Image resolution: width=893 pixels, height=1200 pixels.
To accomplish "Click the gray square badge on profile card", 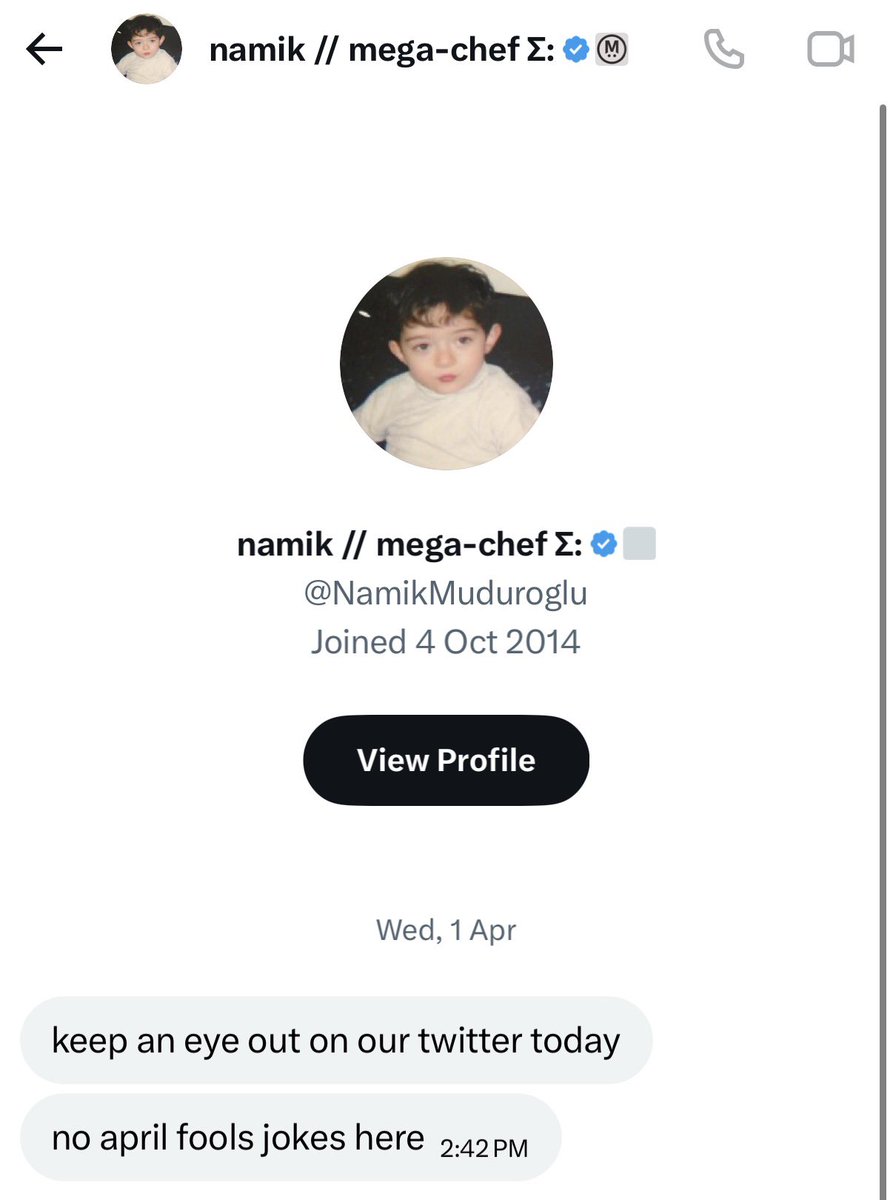I will click(x=639, y=545).
